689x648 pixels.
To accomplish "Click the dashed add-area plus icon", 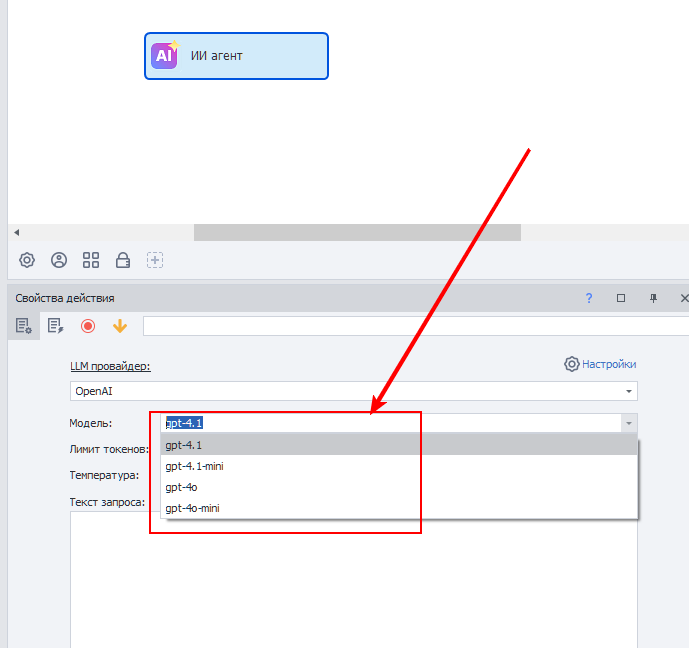I will coord(155,260).
